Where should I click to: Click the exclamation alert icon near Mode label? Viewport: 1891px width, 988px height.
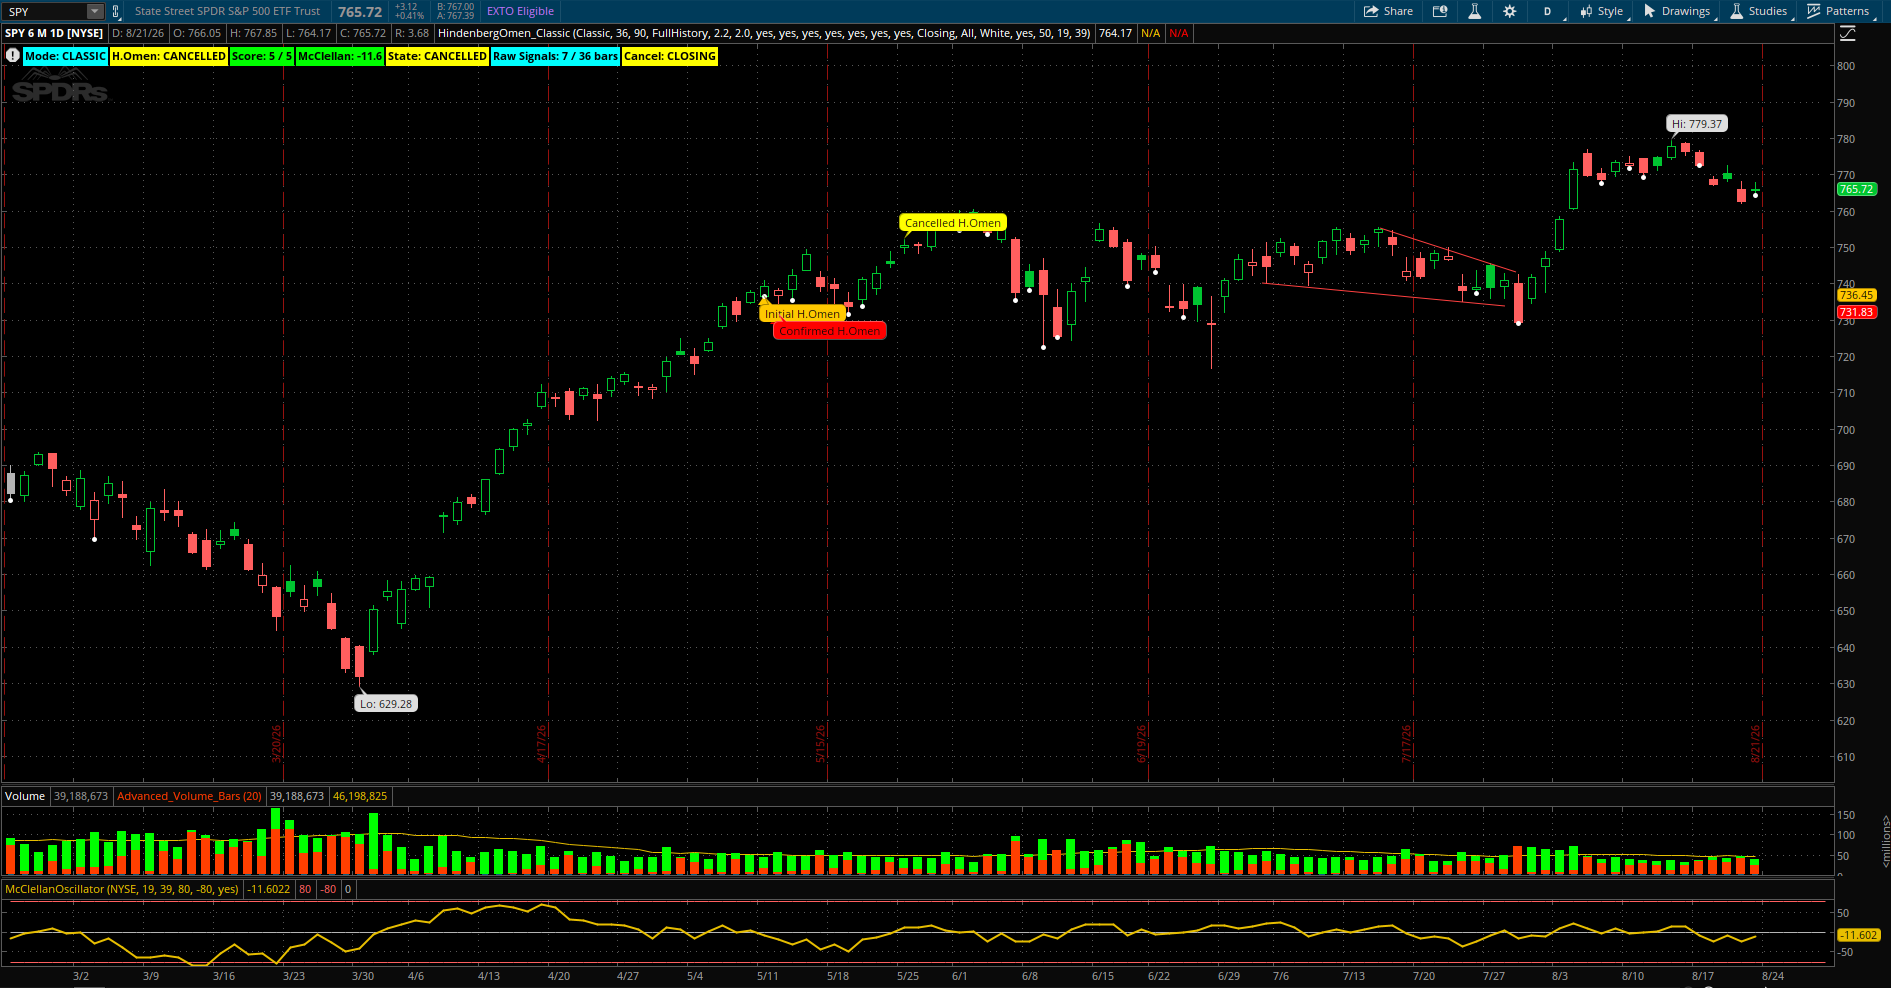(12, 56)
